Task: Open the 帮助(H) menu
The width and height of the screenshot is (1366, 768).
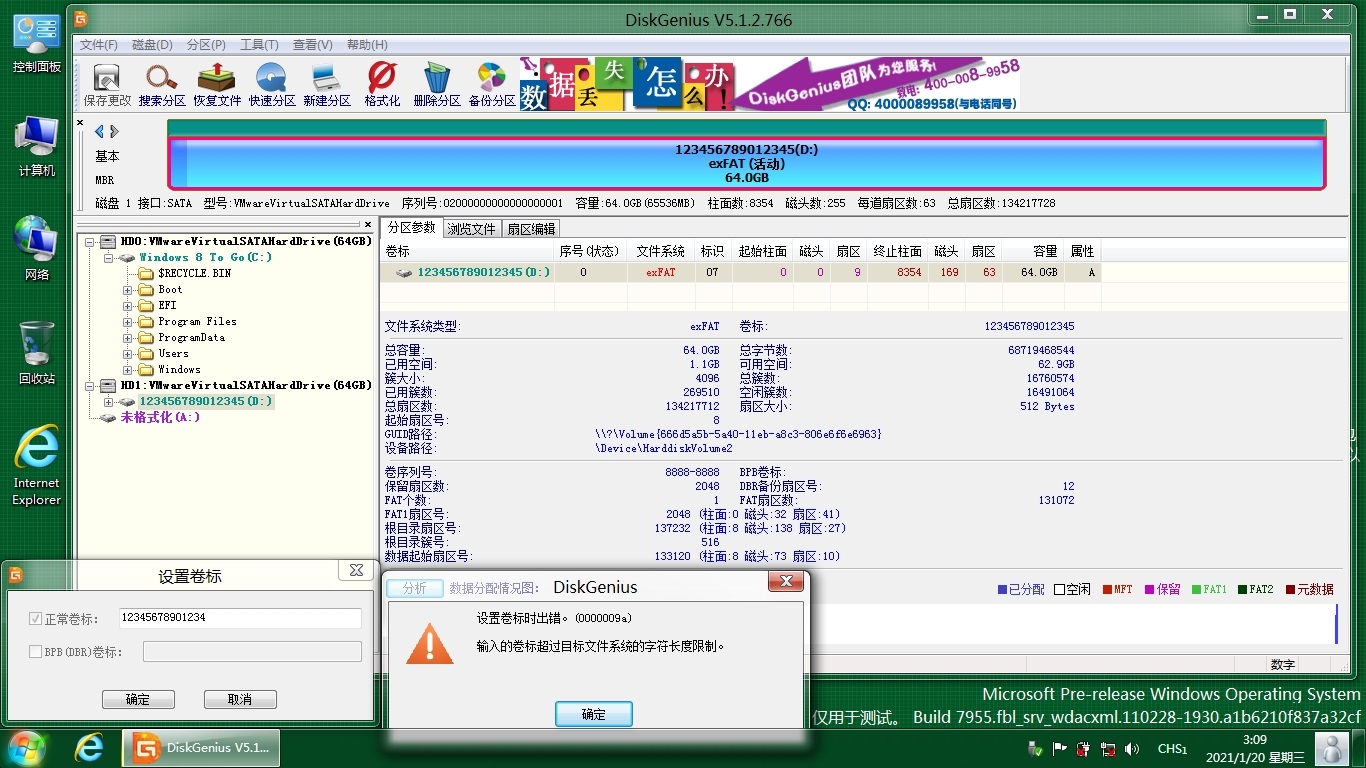Action: click(366, 45)
